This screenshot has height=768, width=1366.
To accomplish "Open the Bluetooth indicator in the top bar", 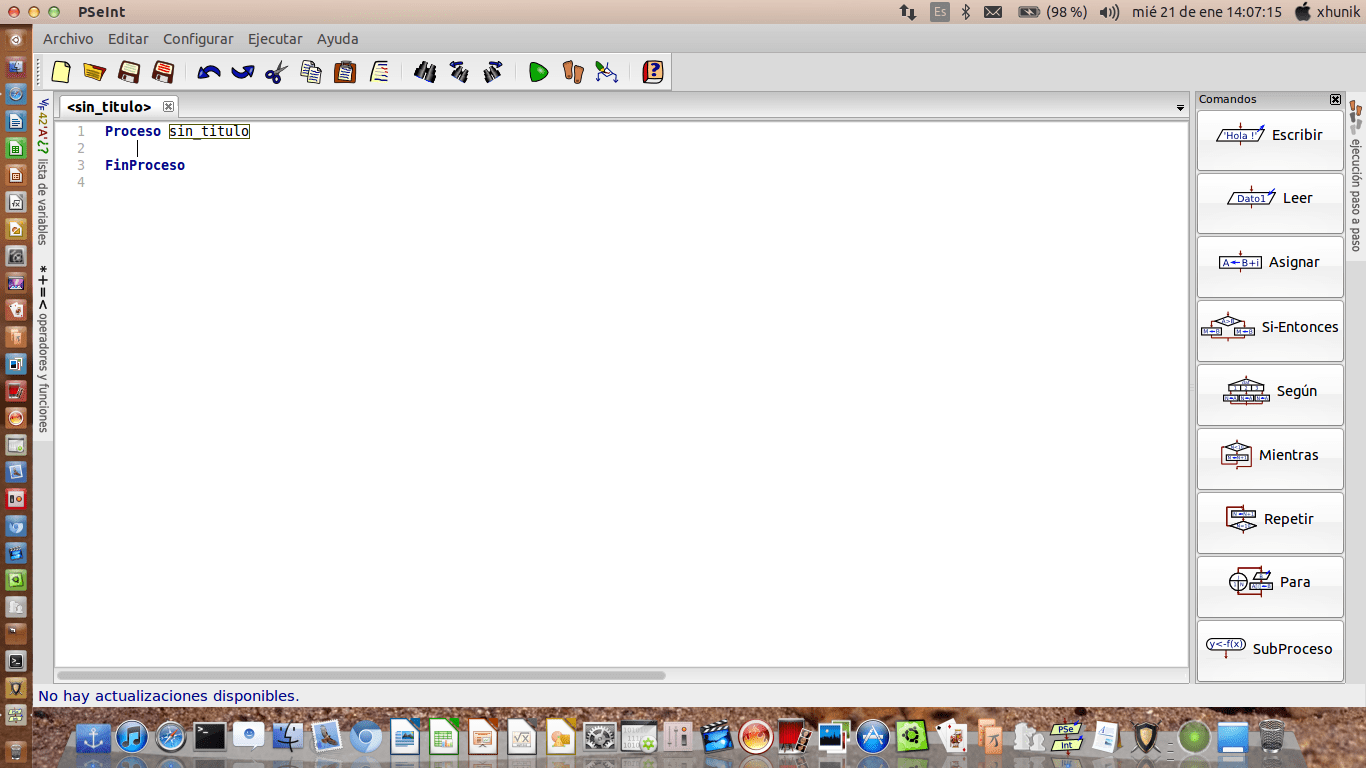I will [966, 12].
